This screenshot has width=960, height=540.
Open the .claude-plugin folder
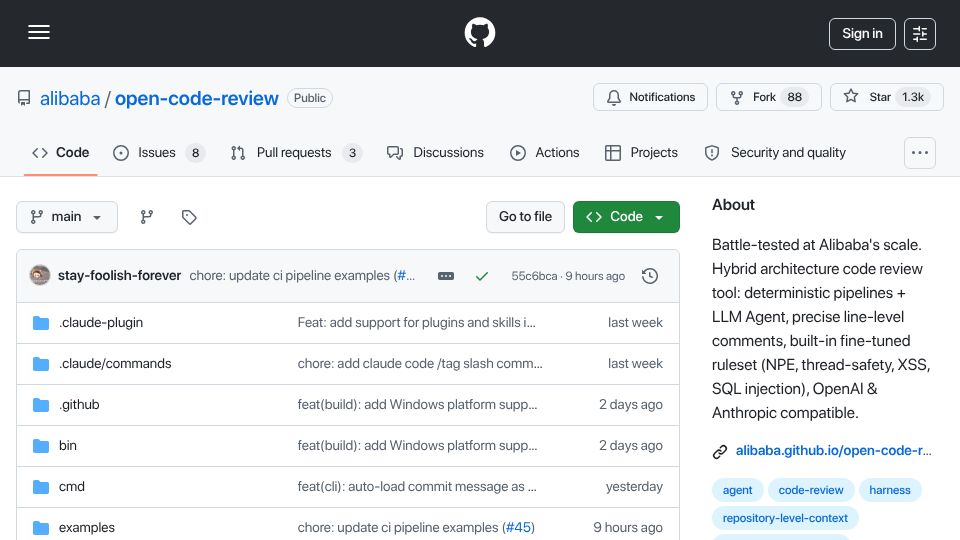coord(101,323)
